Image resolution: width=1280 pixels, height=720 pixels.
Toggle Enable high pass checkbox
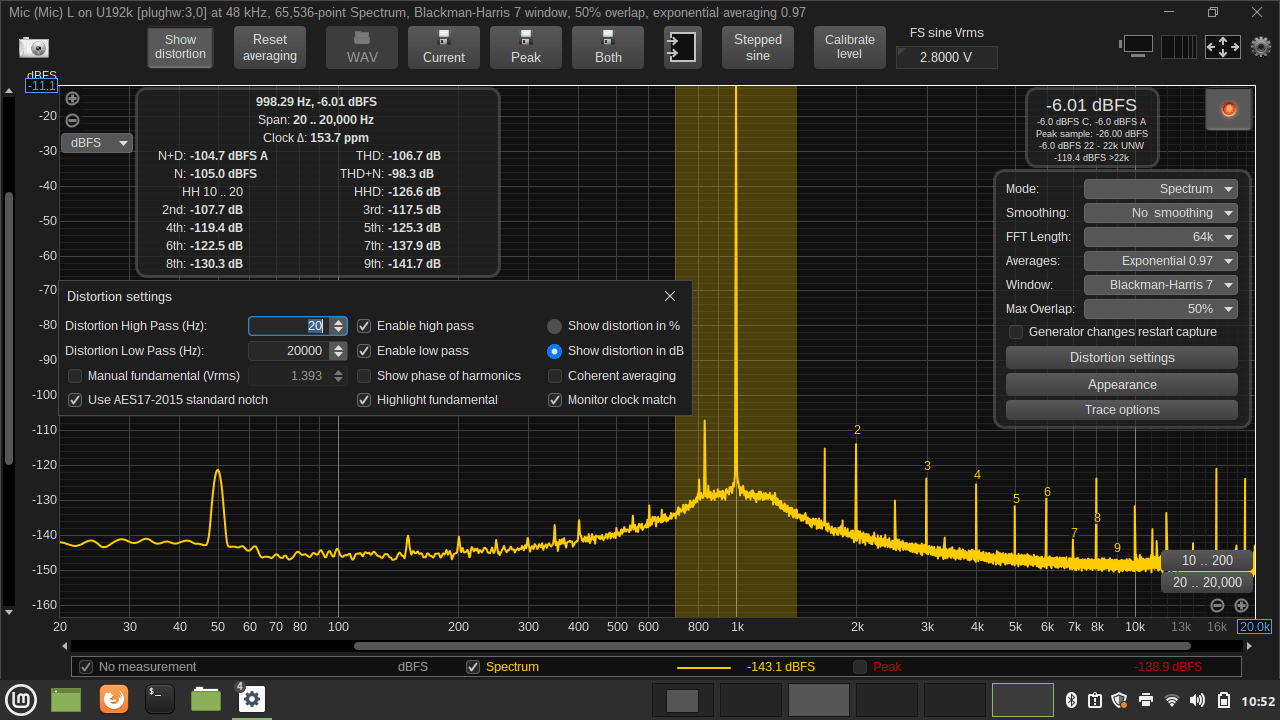point(364,326)
